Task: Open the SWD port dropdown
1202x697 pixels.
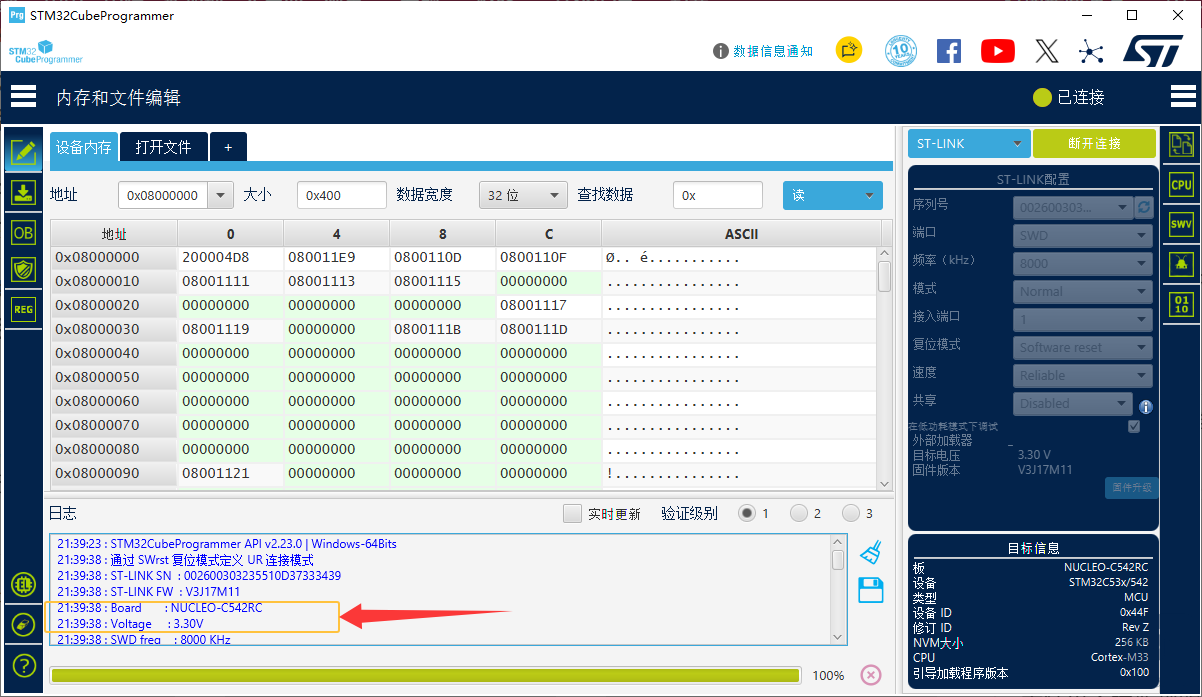Action: click(1083, 236)
